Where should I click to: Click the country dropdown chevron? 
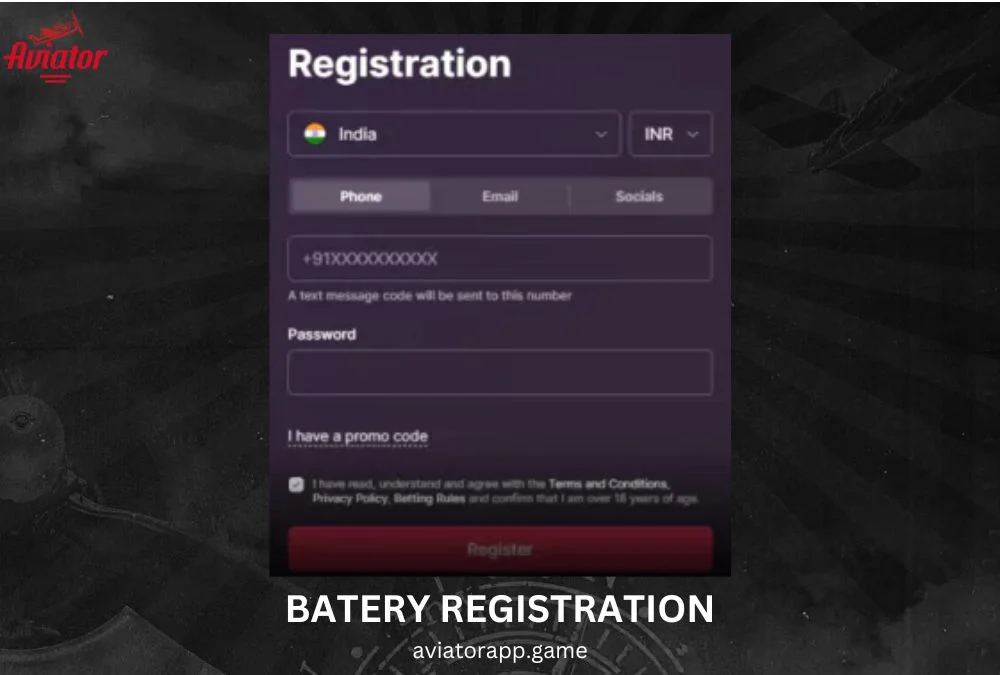[600, 134]
